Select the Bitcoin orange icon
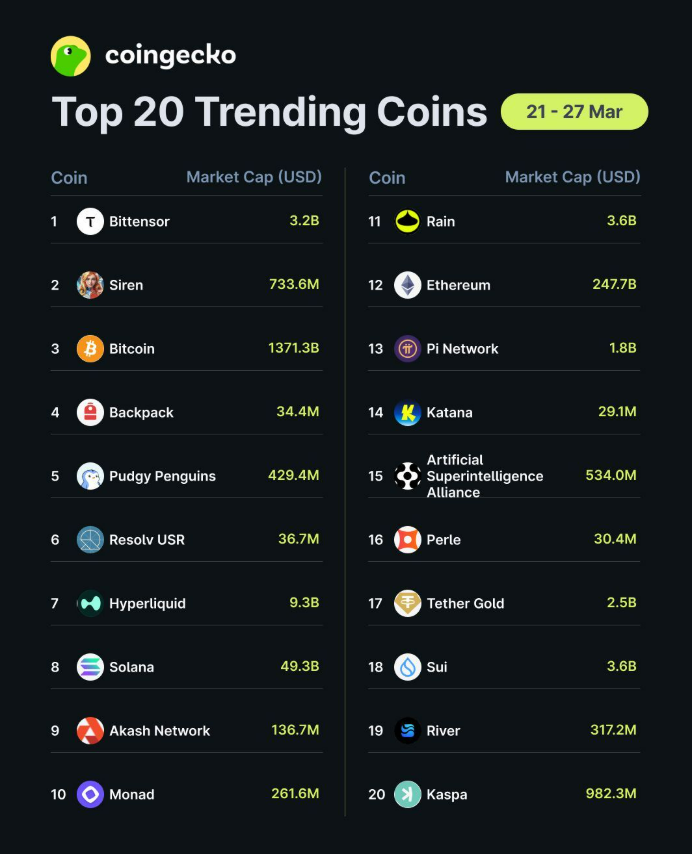The width and height of the screenshot is (692, 854). pyautogui.click(x=90, y=349)
